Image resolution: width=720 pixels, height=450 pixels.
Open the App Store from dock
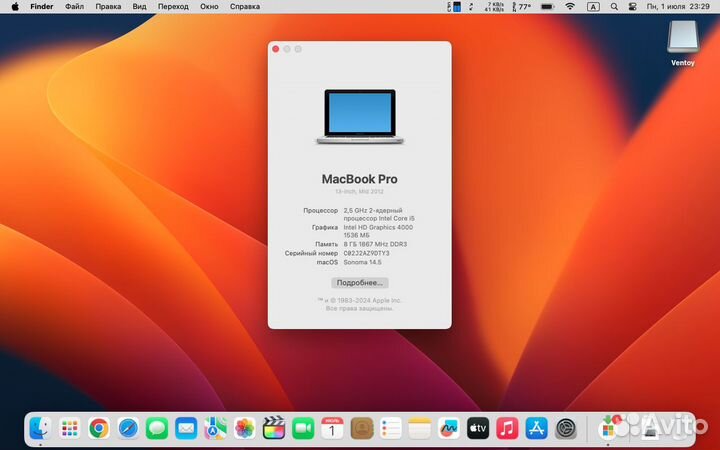(536, 428)
